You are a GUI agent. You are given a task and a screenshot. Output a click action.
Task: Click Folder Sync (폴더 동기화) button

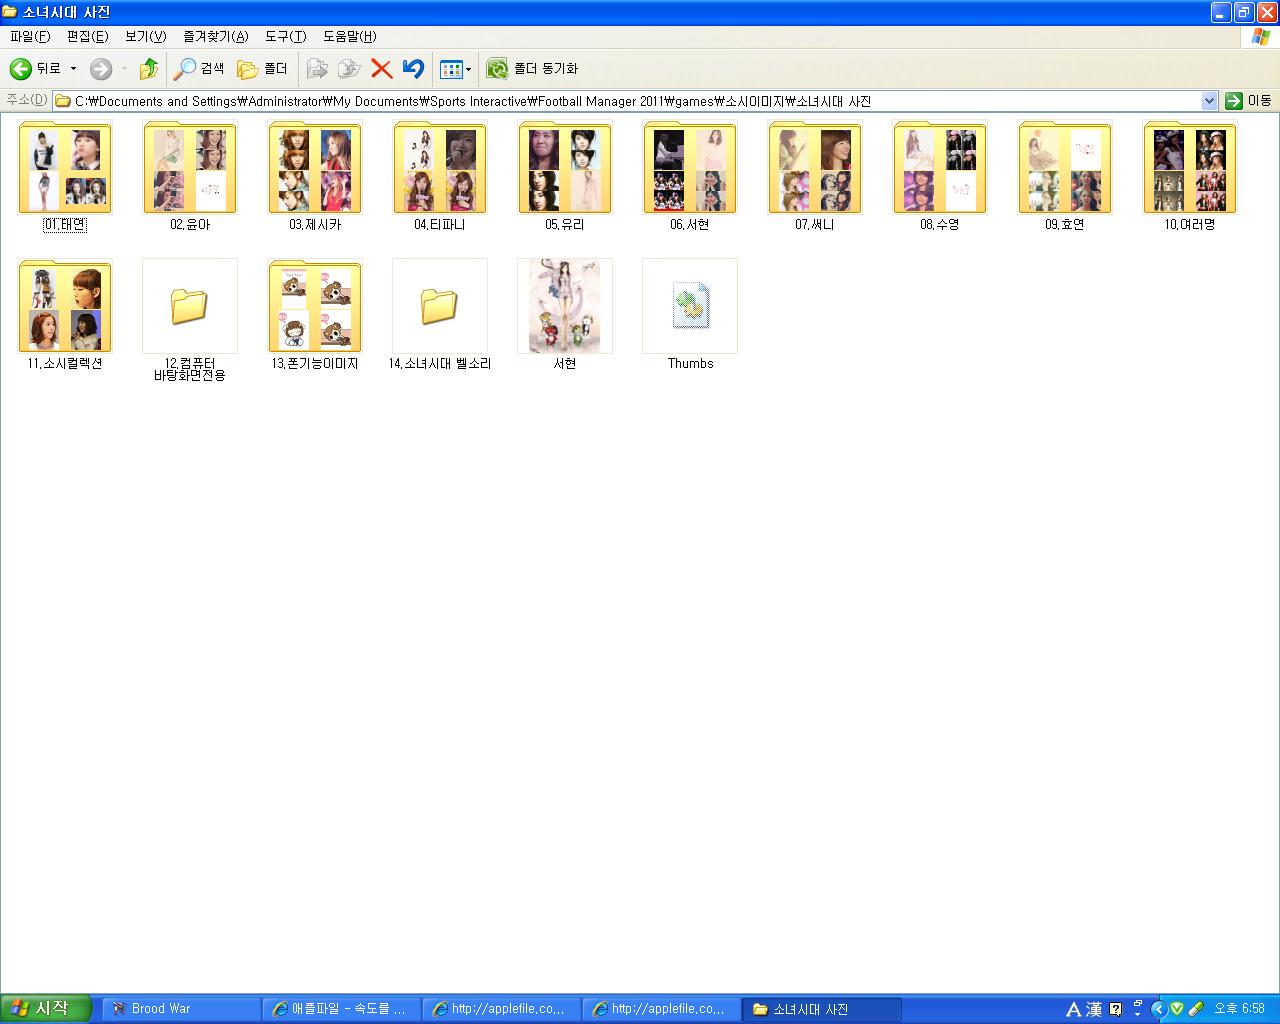pyautogui.click(x=532, y=69)
